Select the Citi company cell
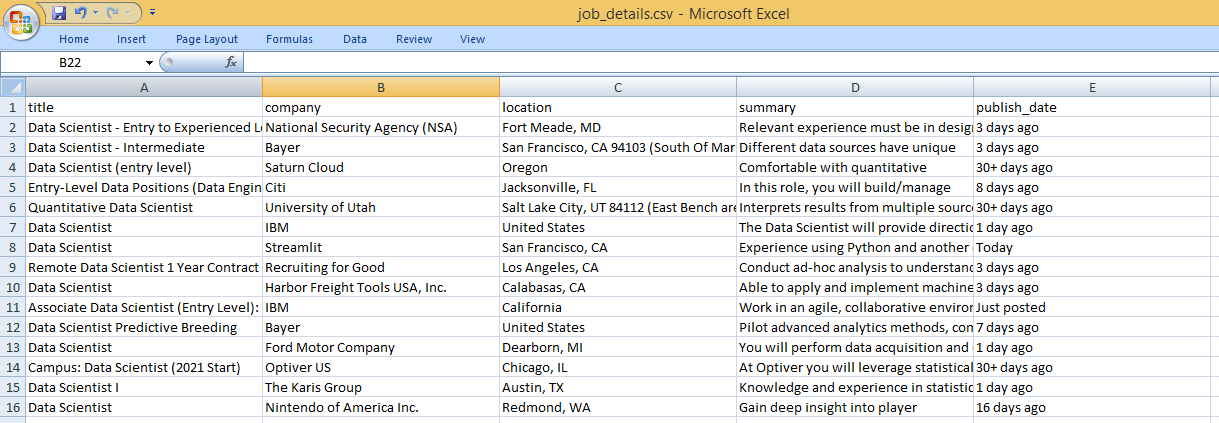1219x423 pixels. [x=380, y=187]
